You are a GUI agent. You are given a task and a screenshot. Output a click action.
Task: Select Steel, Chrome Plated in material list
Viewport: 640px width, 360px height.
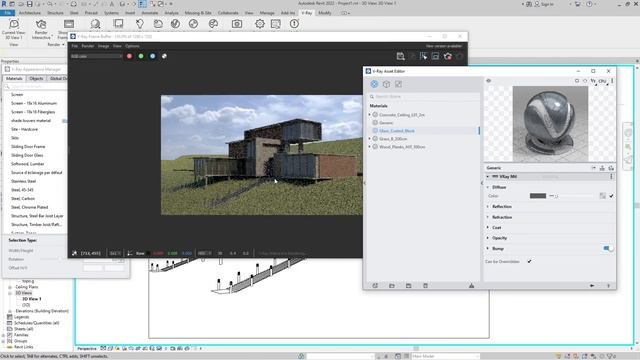(29, 207)
